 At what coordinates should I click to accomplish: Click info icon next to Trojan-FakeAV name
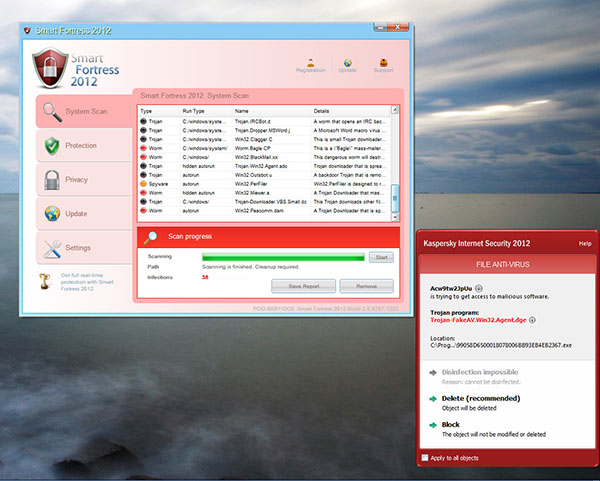[532, 320]
